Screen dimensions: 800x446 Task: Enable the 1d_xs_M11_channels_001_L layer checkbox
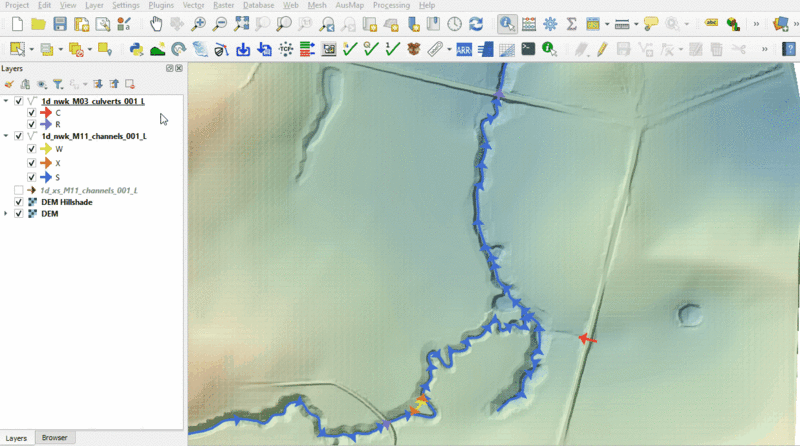tap(18, 189)
